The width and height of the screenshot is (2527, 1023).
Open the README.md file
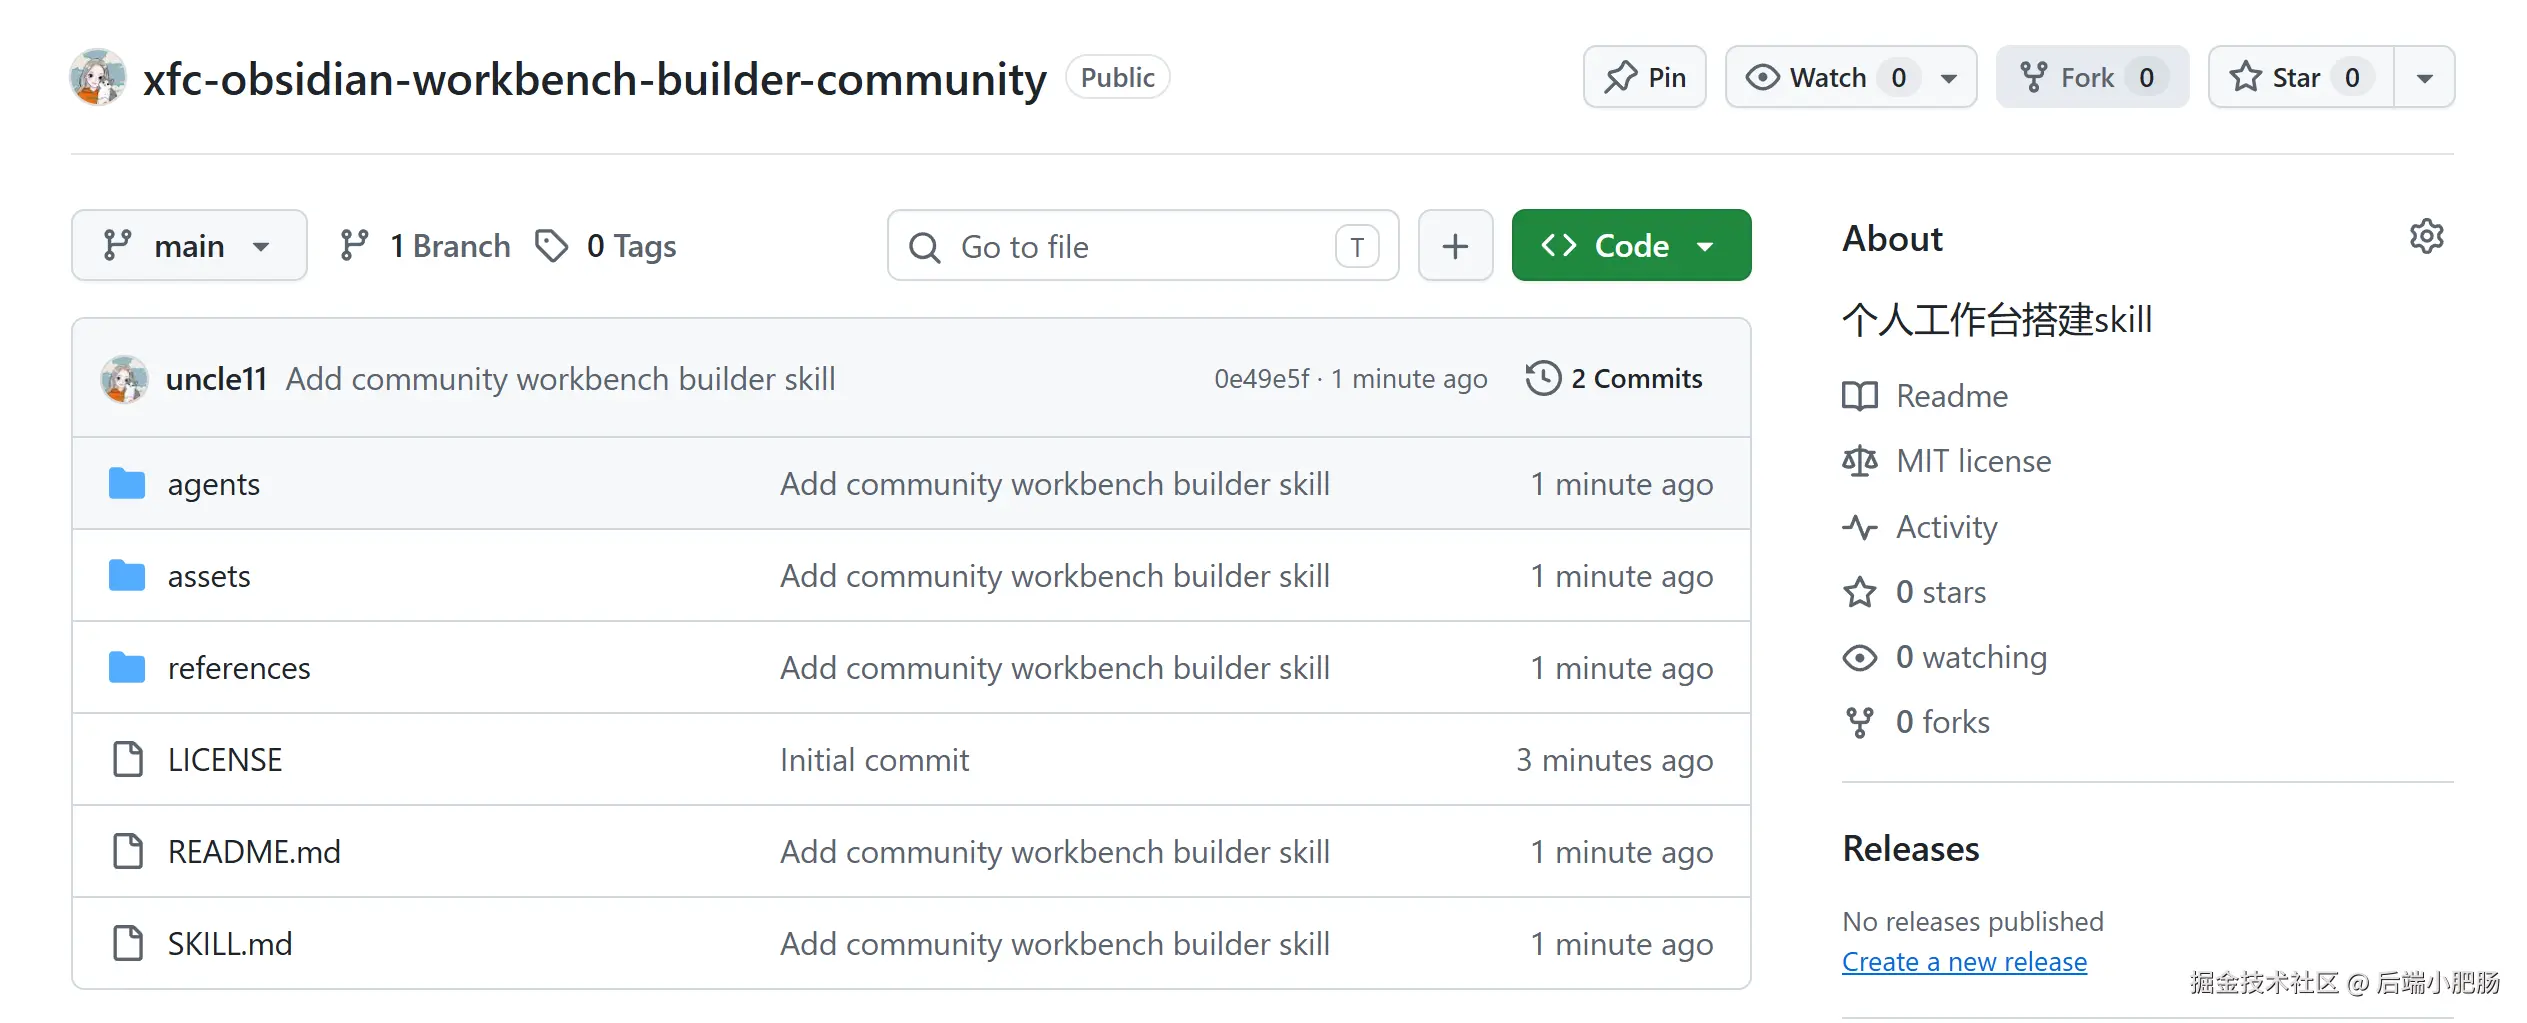[254, 852]
